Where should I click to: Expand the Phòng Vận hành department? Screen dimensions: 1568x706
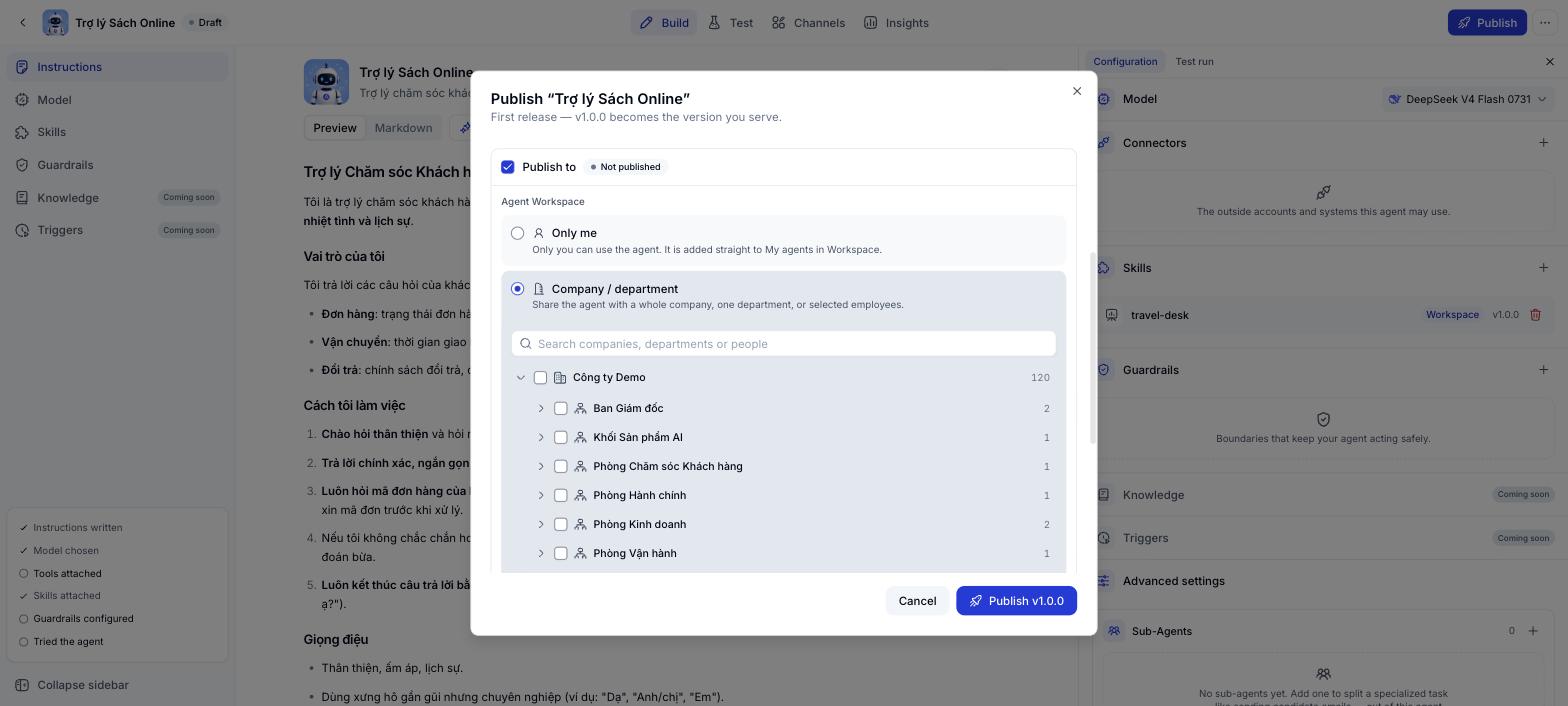541,554
